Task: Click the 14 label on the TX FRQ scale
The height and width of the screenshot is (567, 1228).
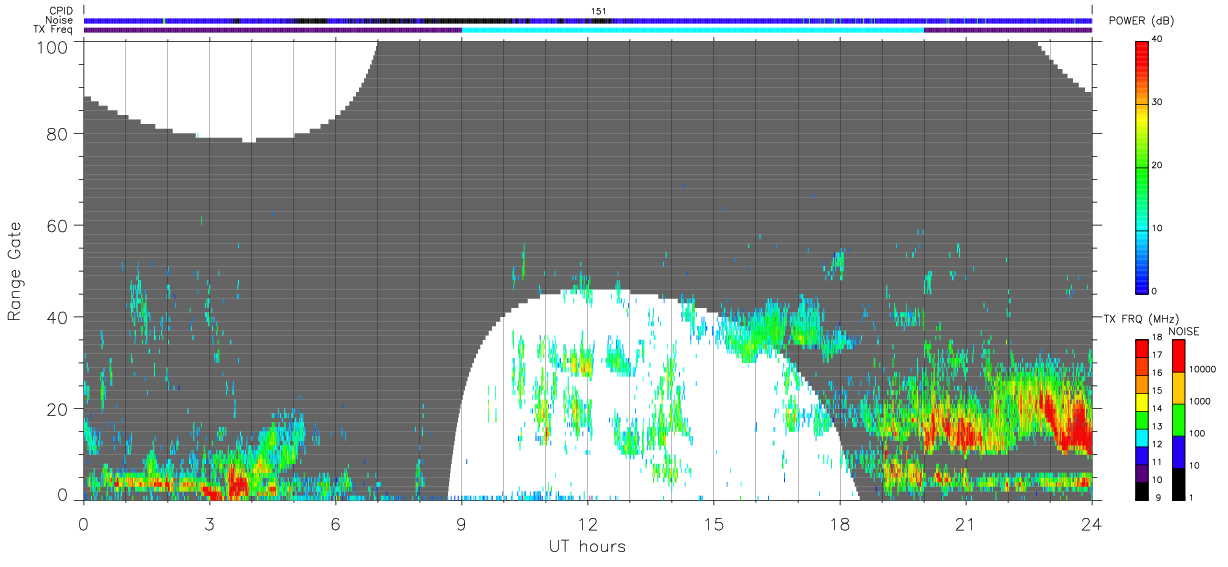Action: coord(1157,408)
